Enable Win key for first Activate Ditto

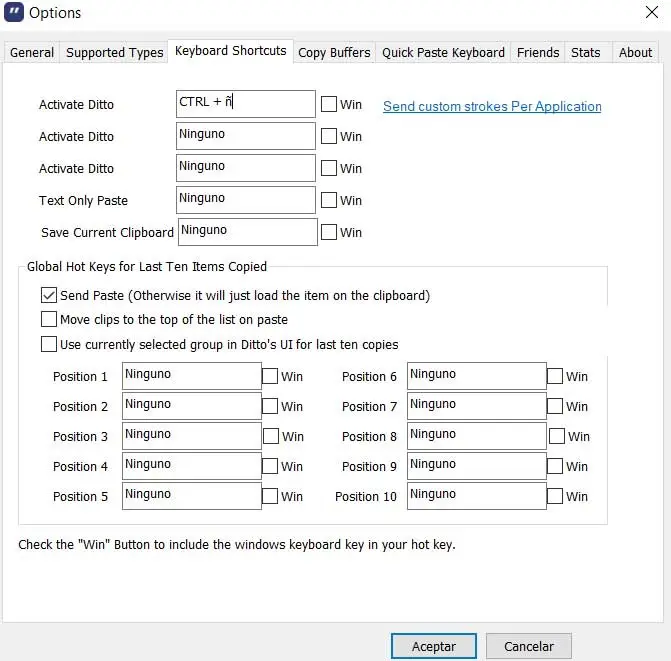(329, 104)
